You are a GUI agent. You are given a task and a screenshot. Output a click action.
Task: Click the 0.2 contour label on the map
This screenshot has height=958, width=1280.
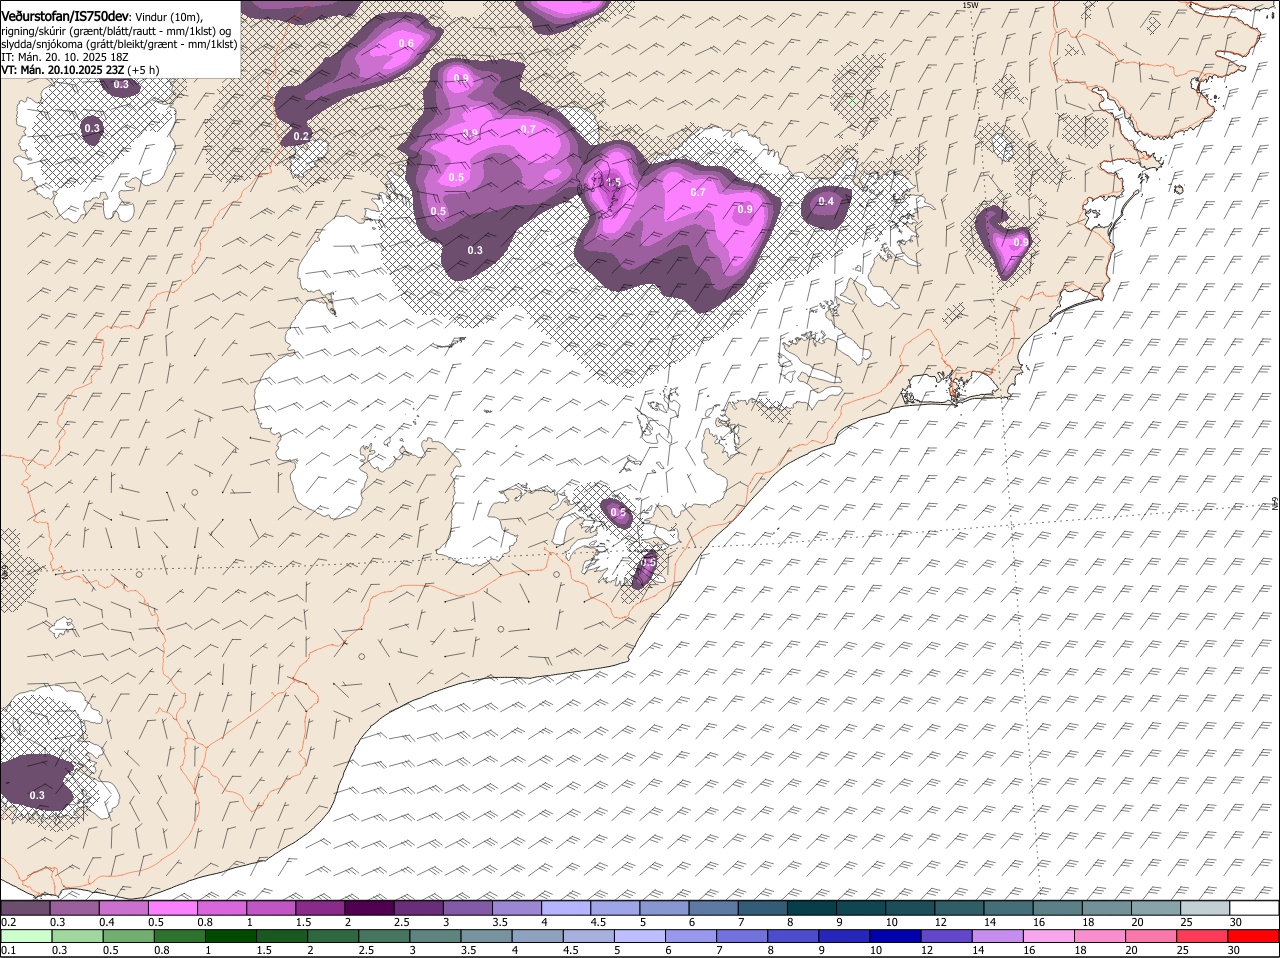tap(301, 136)
